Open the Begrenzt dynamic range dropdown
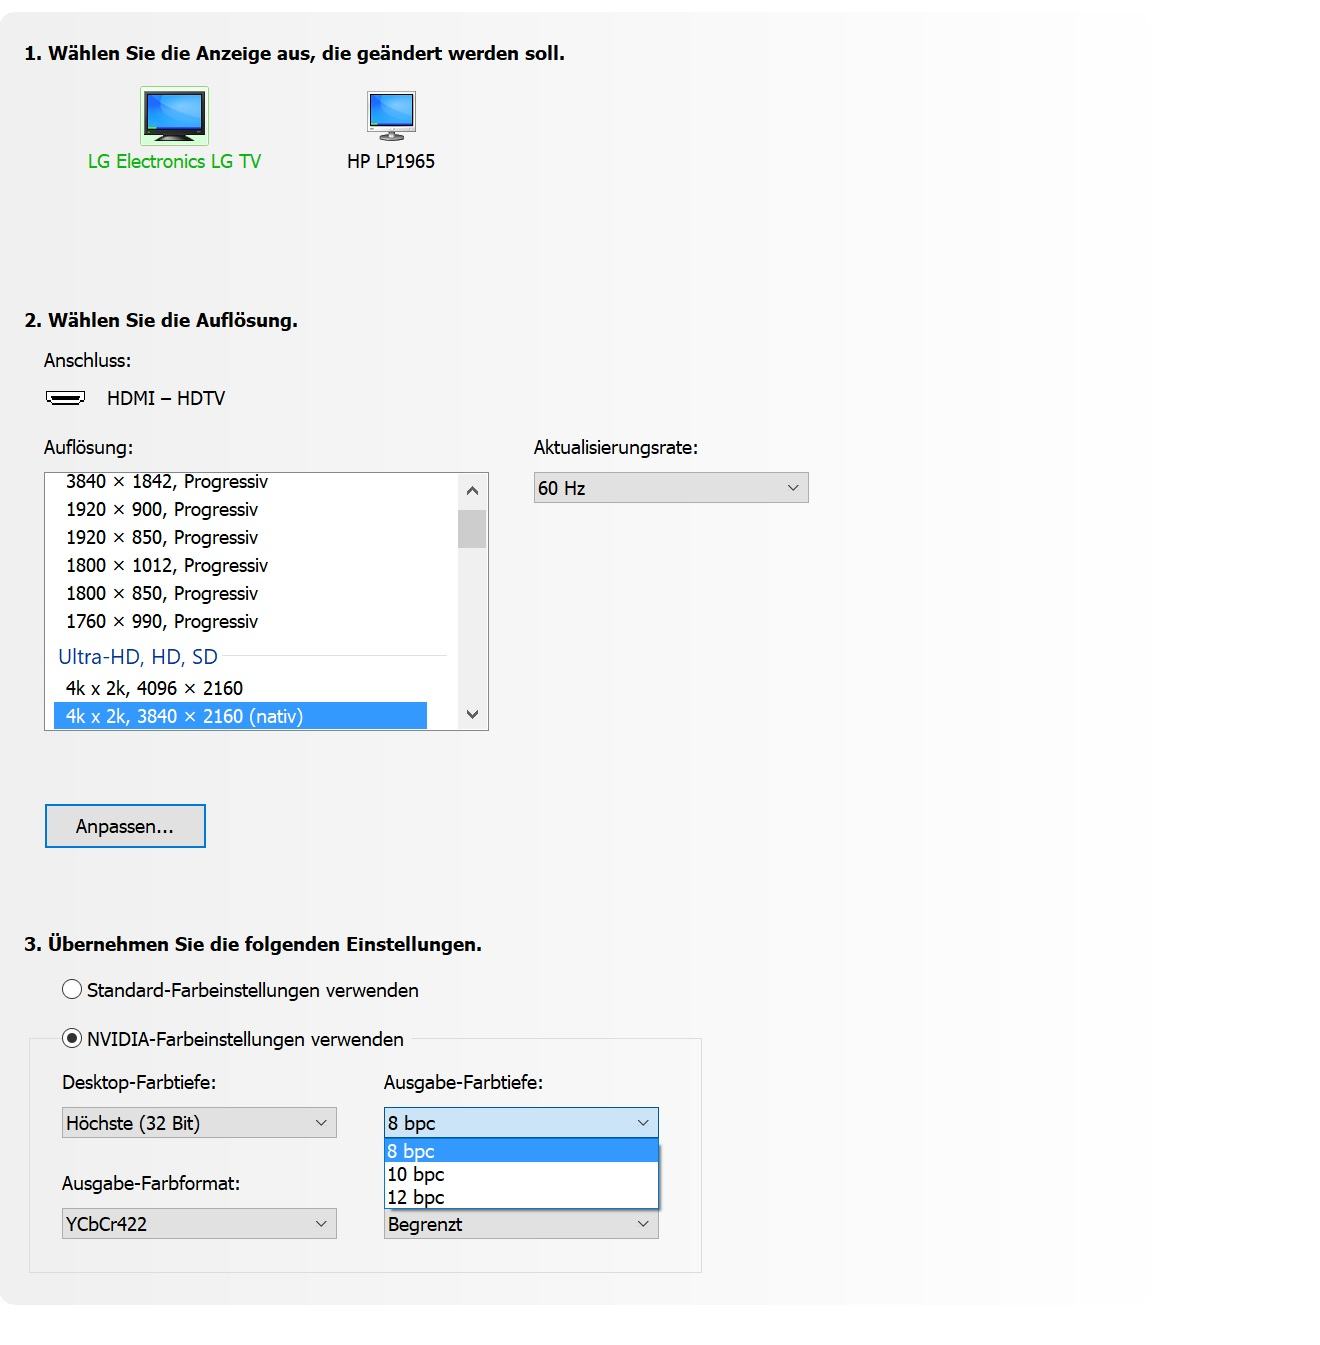 (x=521, y=1224)
